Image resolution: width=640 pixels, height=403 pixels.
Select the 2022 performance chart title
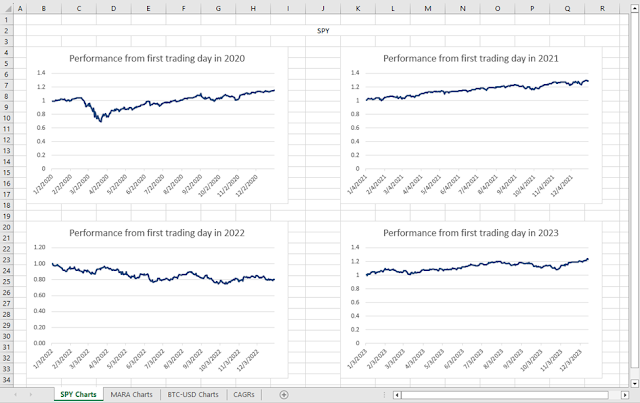pos(157,233)
